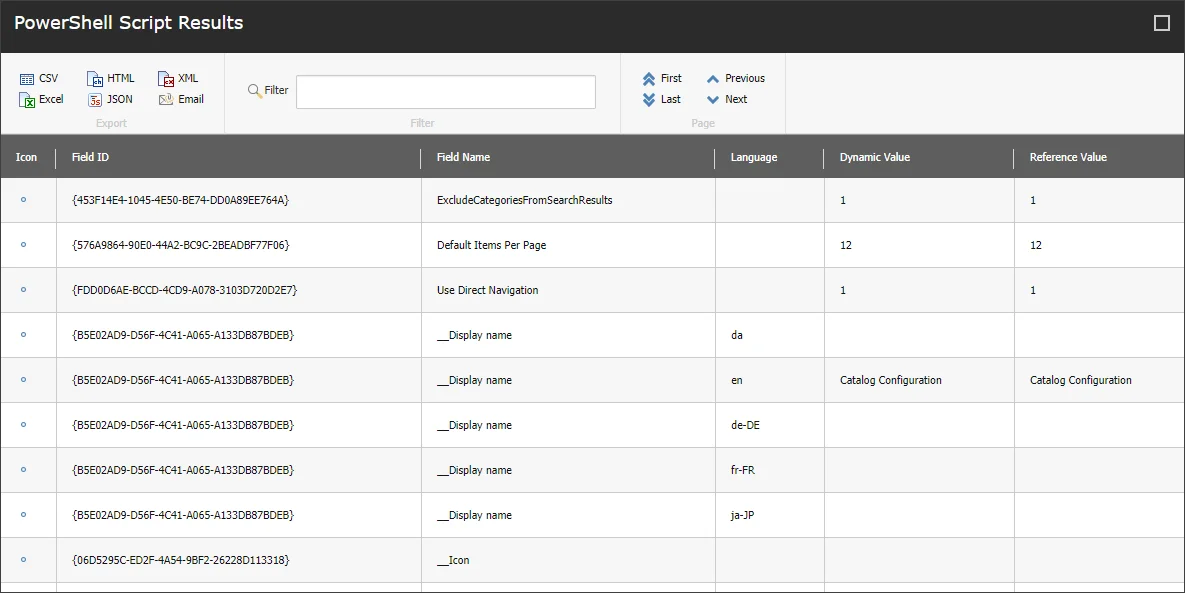
Task: Jump to first page using double-up arrow icon
Action: point(648,79)
